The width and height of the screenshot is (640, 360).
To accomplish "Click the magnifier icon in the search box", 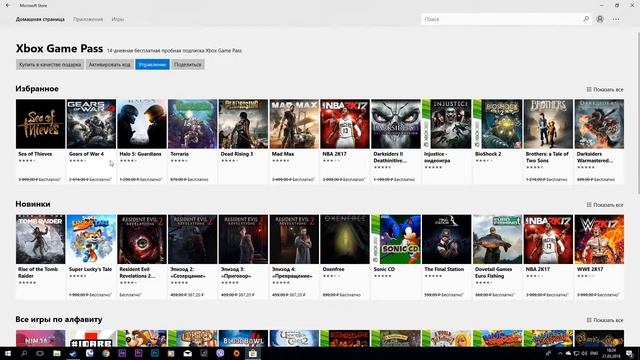I will [586, 19].
